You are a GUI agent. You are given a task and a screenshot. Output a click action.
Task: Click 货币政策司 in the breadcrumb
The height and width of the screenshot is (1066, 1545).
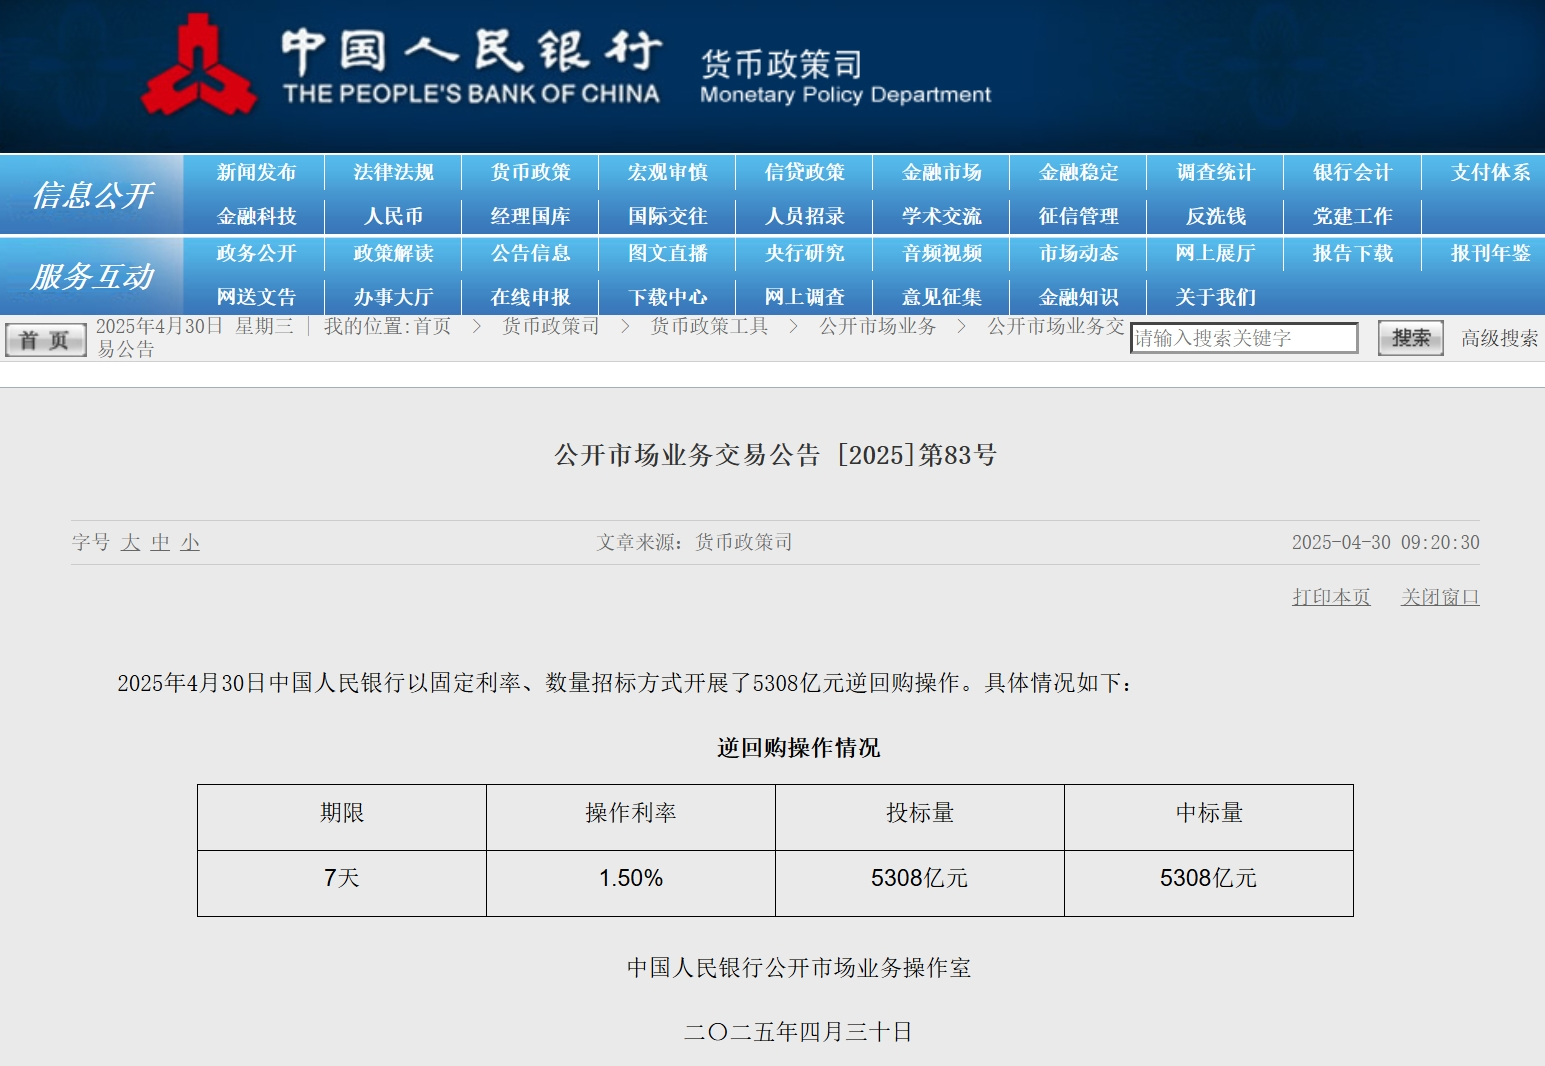point(550,326)
